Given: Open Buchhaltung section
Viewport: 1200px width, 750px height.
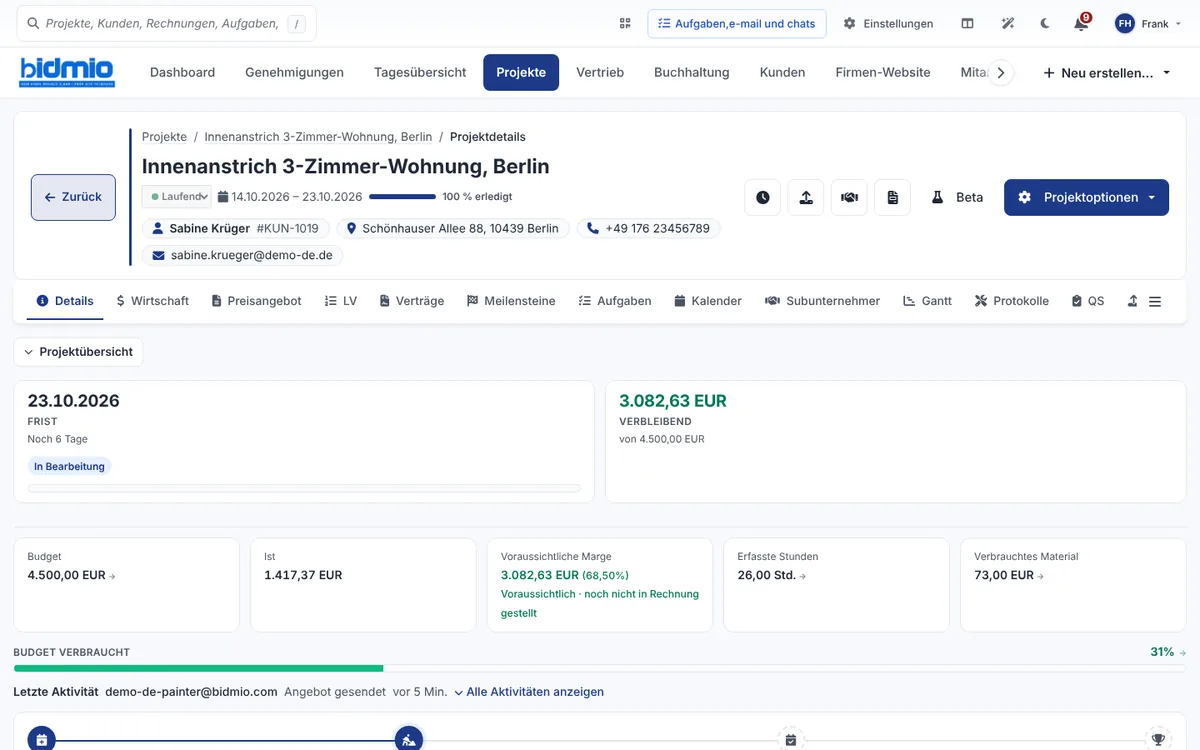Looking at the screenshot, I should [x=692, y=72].
